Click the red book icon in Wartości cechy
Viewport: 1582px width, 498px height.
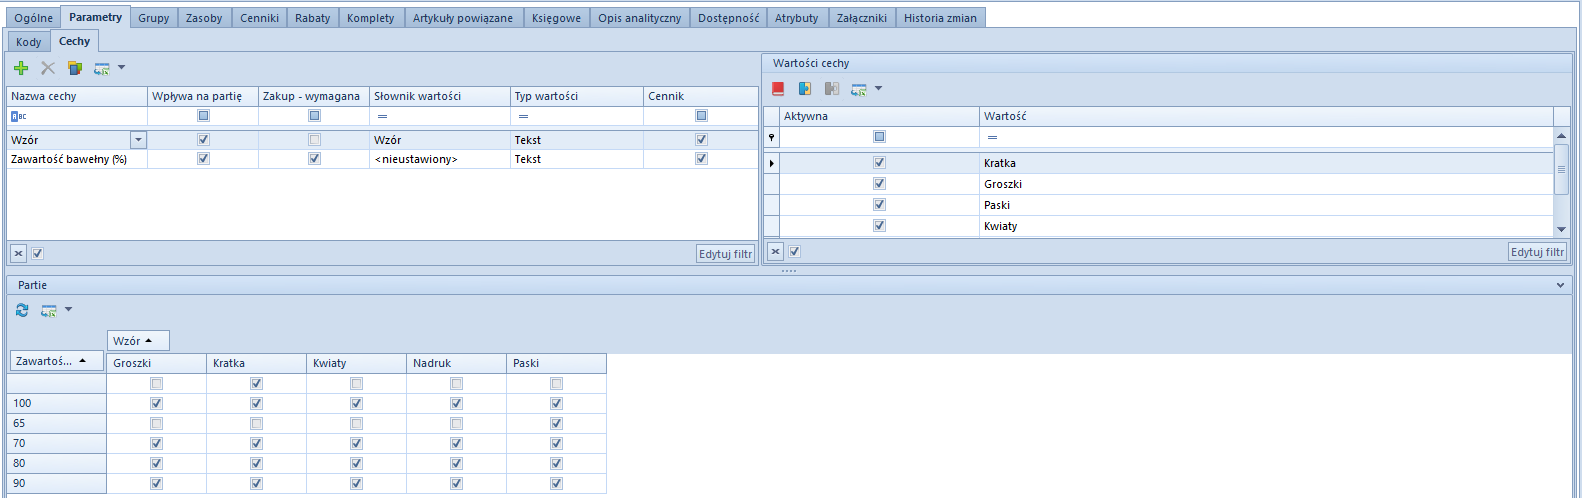778,89
